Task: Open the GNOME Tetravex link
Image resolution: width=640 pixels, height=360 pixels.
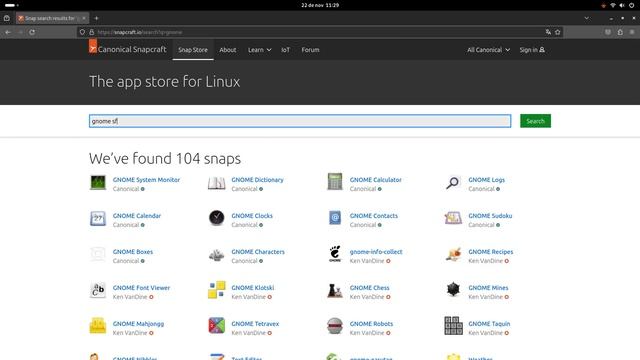Action: [255, 324]
